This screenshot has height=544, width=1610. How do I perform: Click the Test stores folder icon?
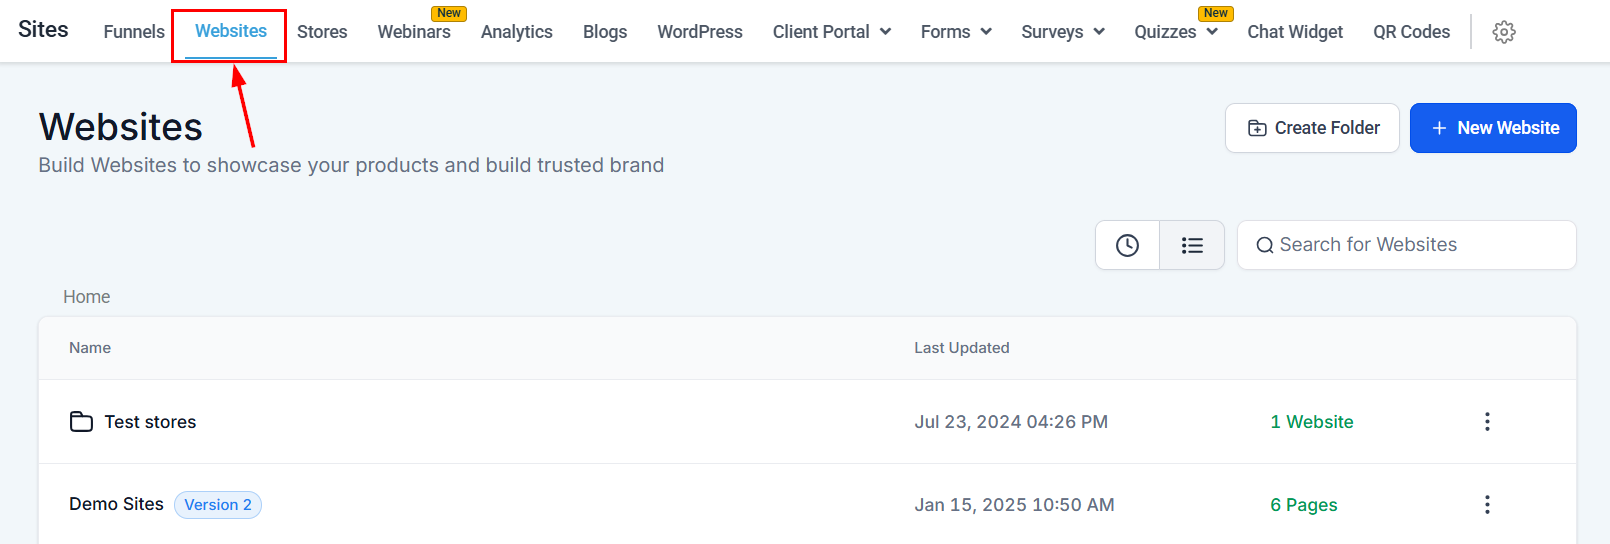click(x=81, y=422)
